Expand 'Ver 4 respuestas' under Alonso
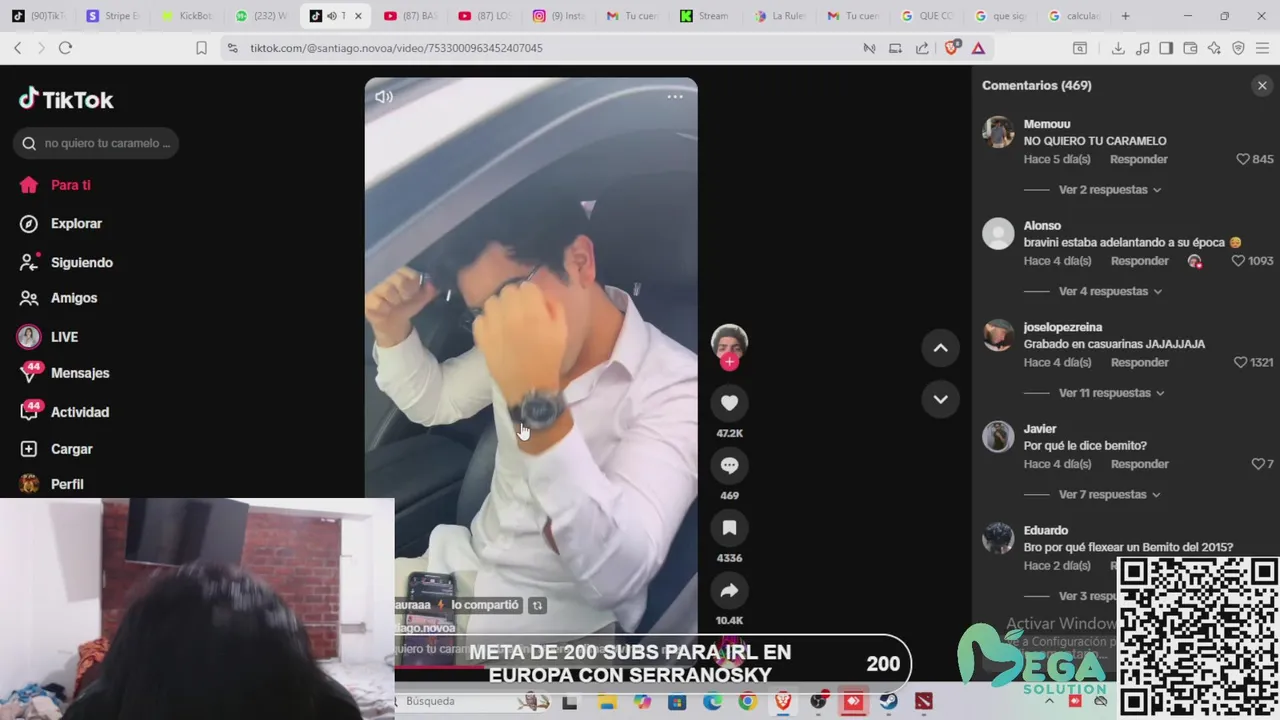The image size is (1280, 720). (x=1110, y=291)
